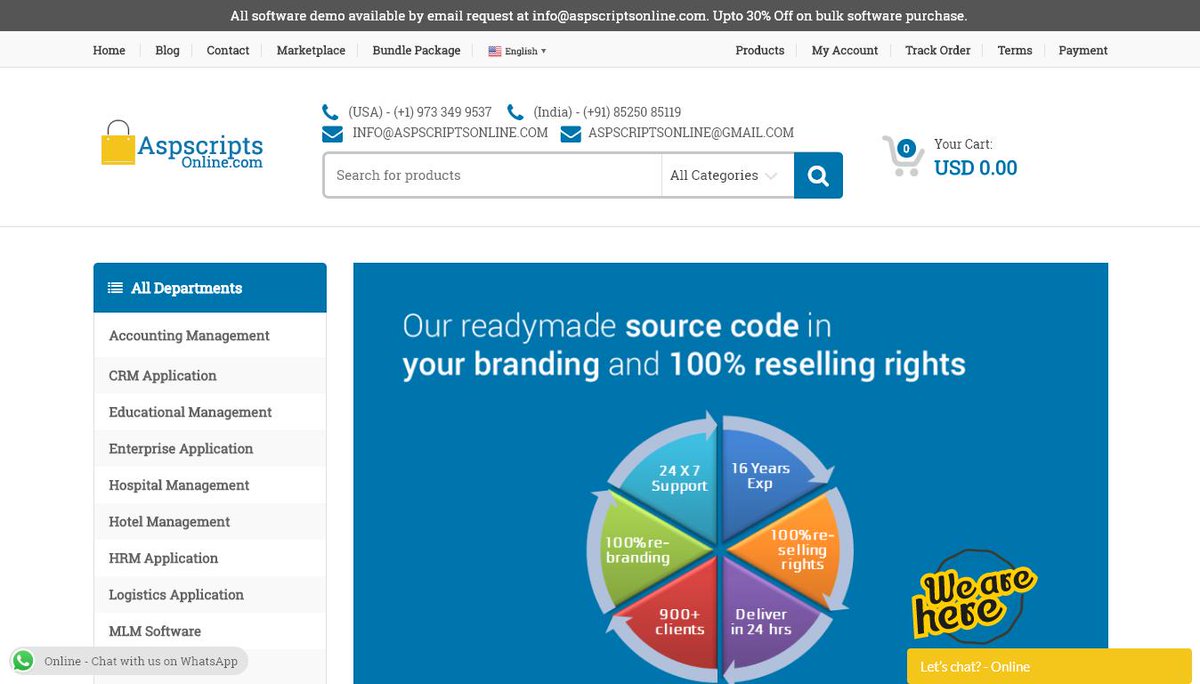Click the USA phone number (+1) 973 349 9537
Viewport: 1200px width, 684px height.
click(420, 112)
